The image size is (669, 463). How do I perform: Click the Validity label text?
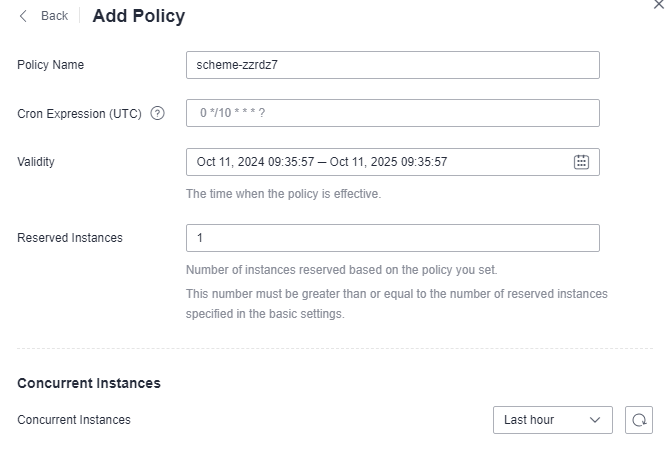[x=36, y=162]
